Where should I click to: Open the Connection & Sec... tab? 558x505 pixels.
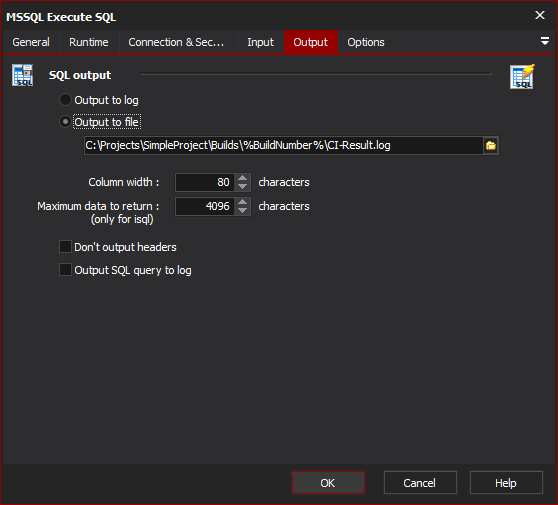(176, 42)
